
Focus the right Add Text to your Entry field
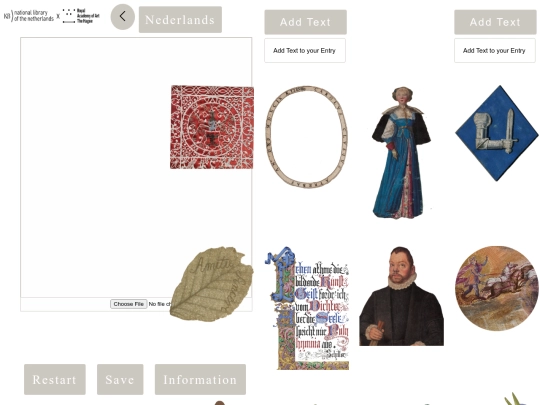(x=495, y=51)
